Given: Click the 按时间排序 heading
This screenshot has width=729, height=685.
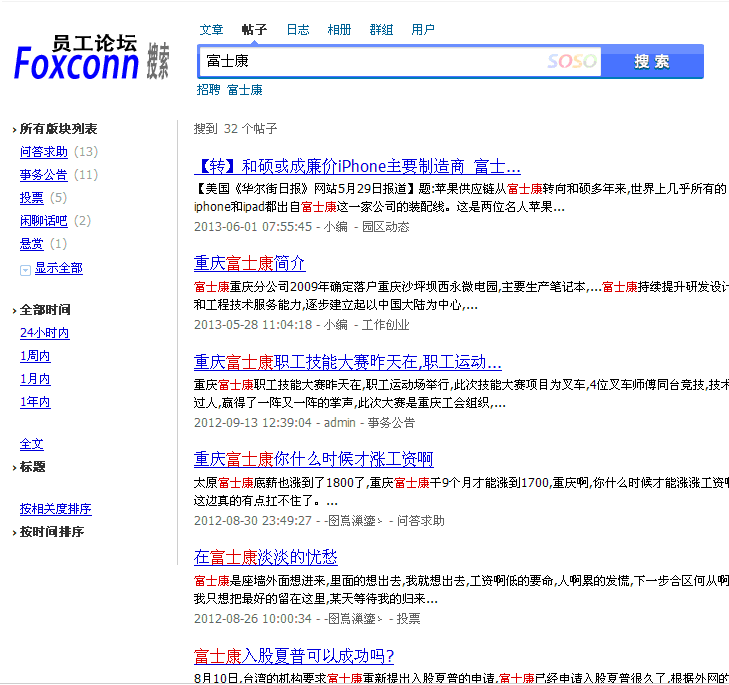Looking at the screenshot, I should pyautogui.click(x=52, y=532).
